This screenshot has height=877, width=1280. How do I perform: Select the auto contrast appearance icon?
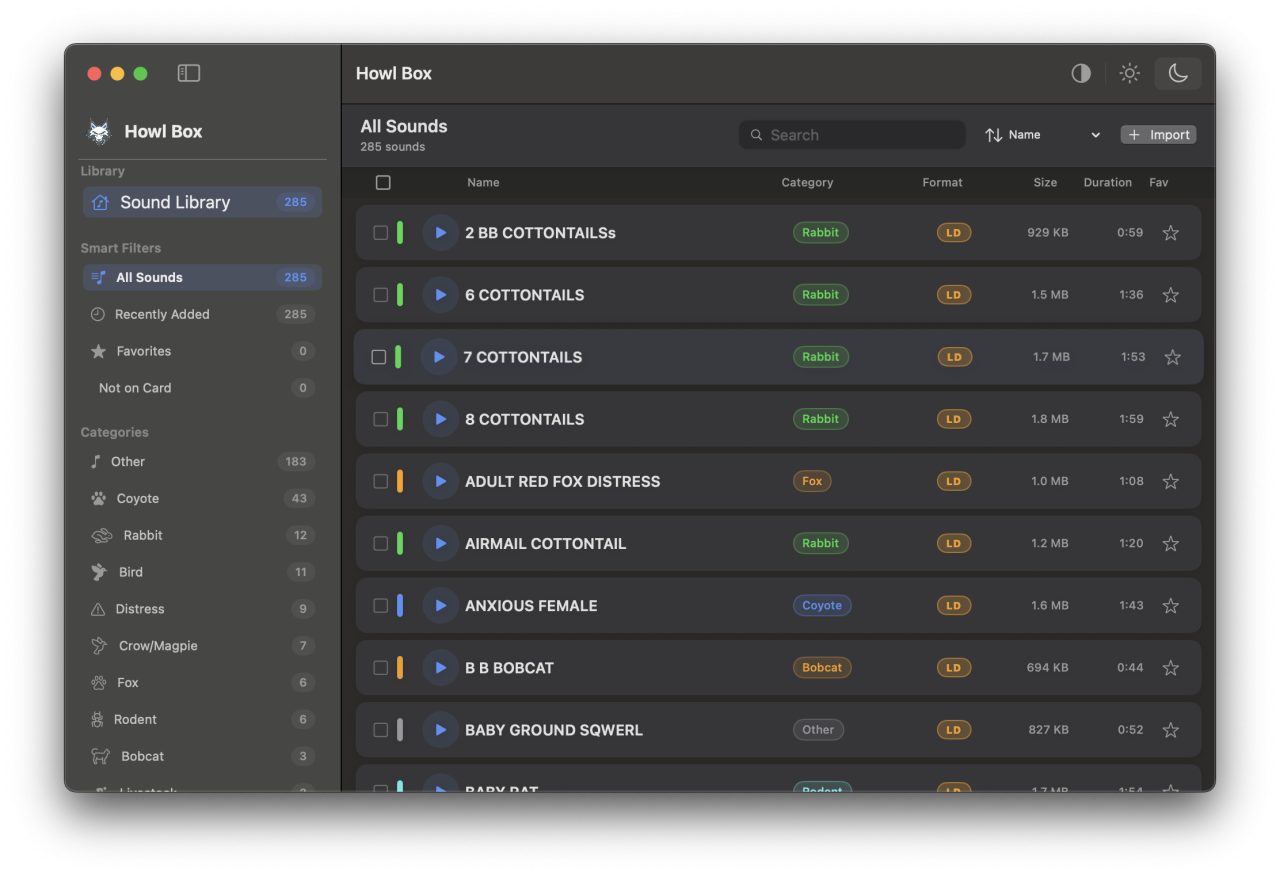[x=1081, y=73]
